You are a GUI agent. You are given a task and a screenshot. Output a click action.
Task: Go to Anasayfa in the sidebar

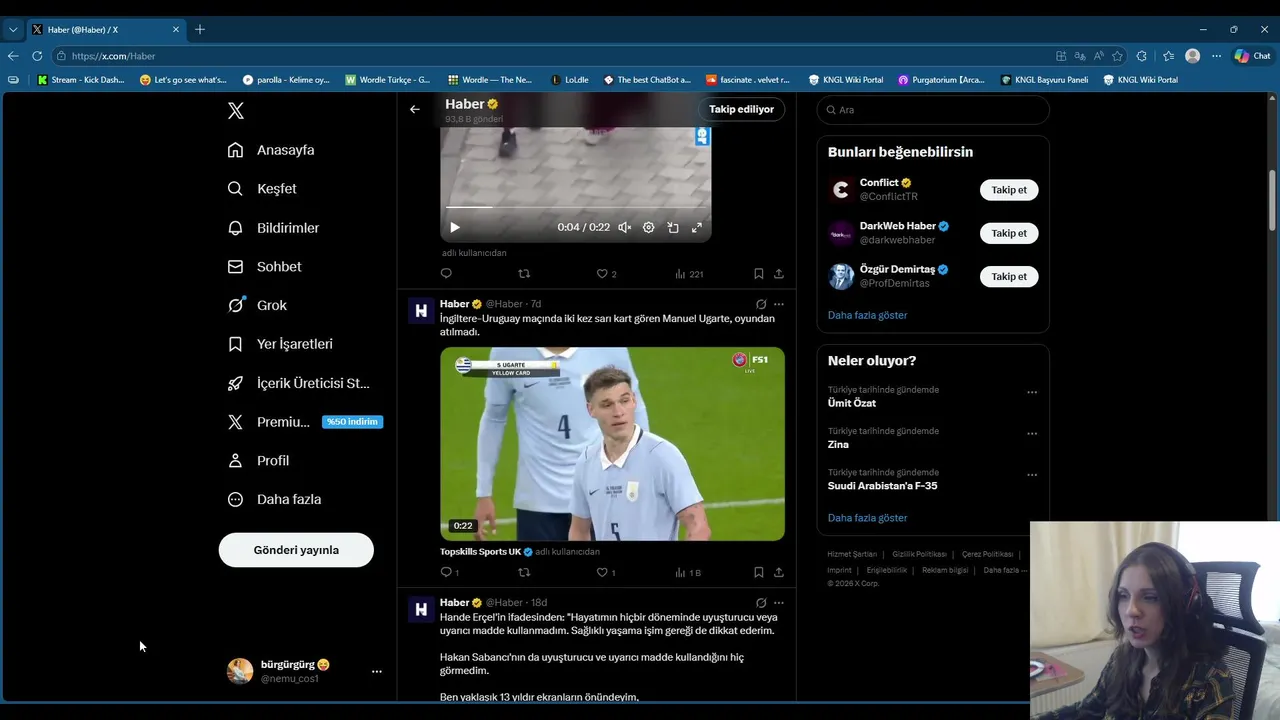point(272,150)
